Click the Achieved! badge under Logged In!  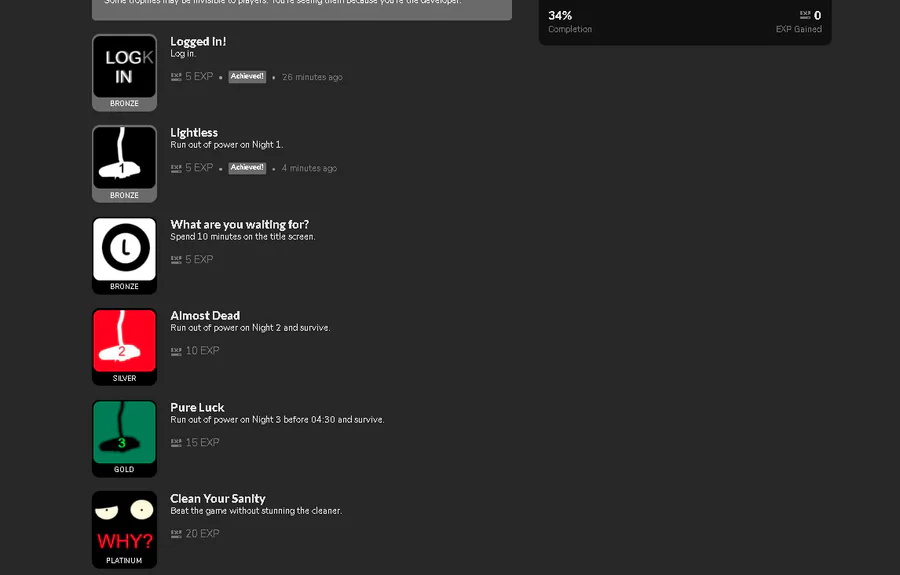(x=247, y=77)
